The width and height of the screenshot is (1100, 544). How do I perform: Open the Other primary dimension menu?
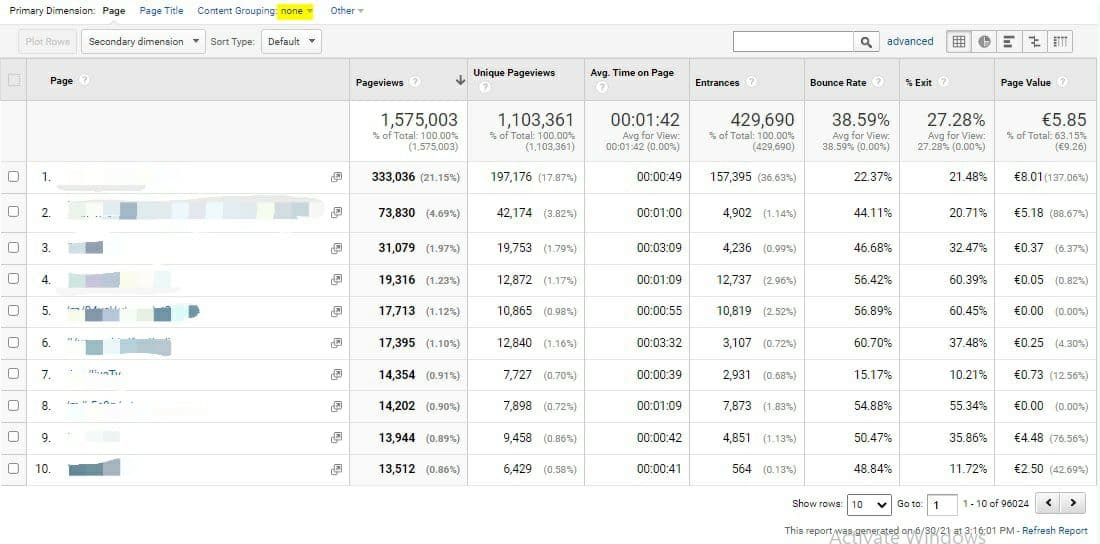(346, 10)
